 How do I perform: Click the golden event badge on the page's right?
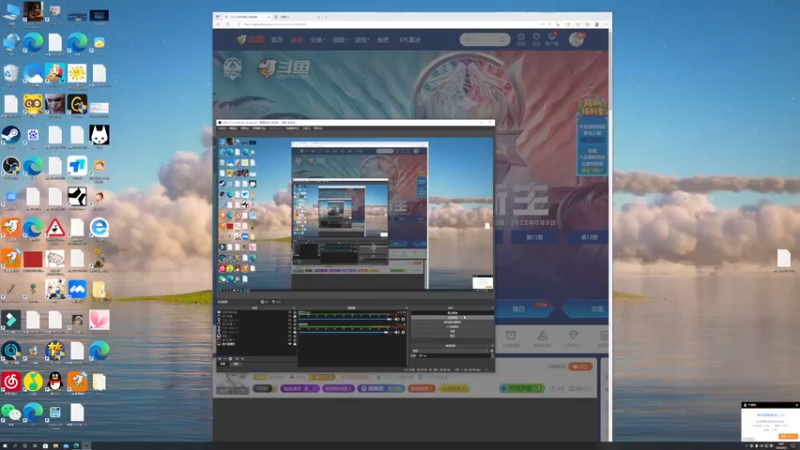[592, 107]
